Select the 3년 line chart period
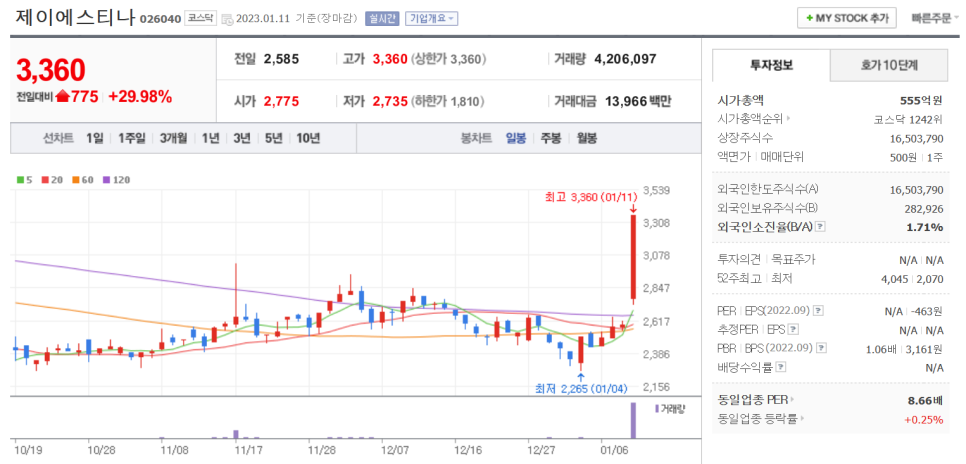966x464 pixels. coord(242,138)
